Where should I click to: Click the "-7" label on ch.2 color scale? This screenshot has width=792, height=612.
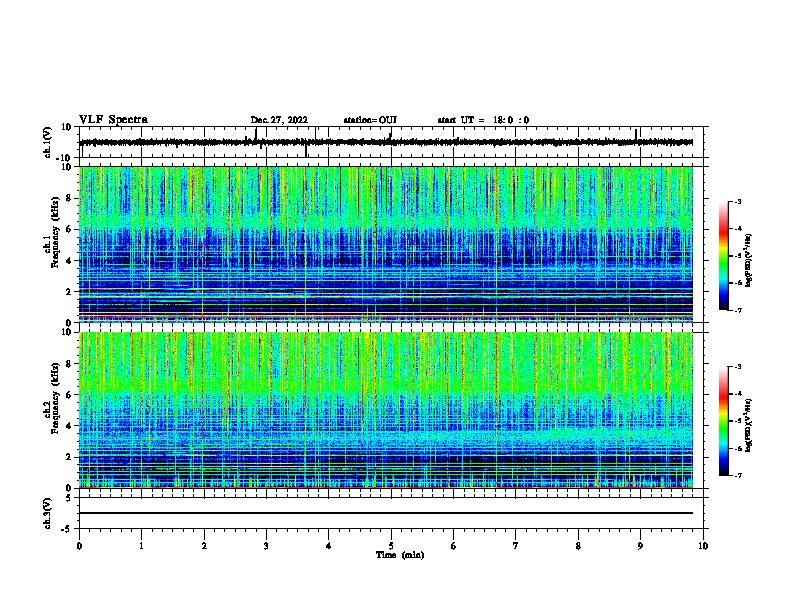[736, 475]
